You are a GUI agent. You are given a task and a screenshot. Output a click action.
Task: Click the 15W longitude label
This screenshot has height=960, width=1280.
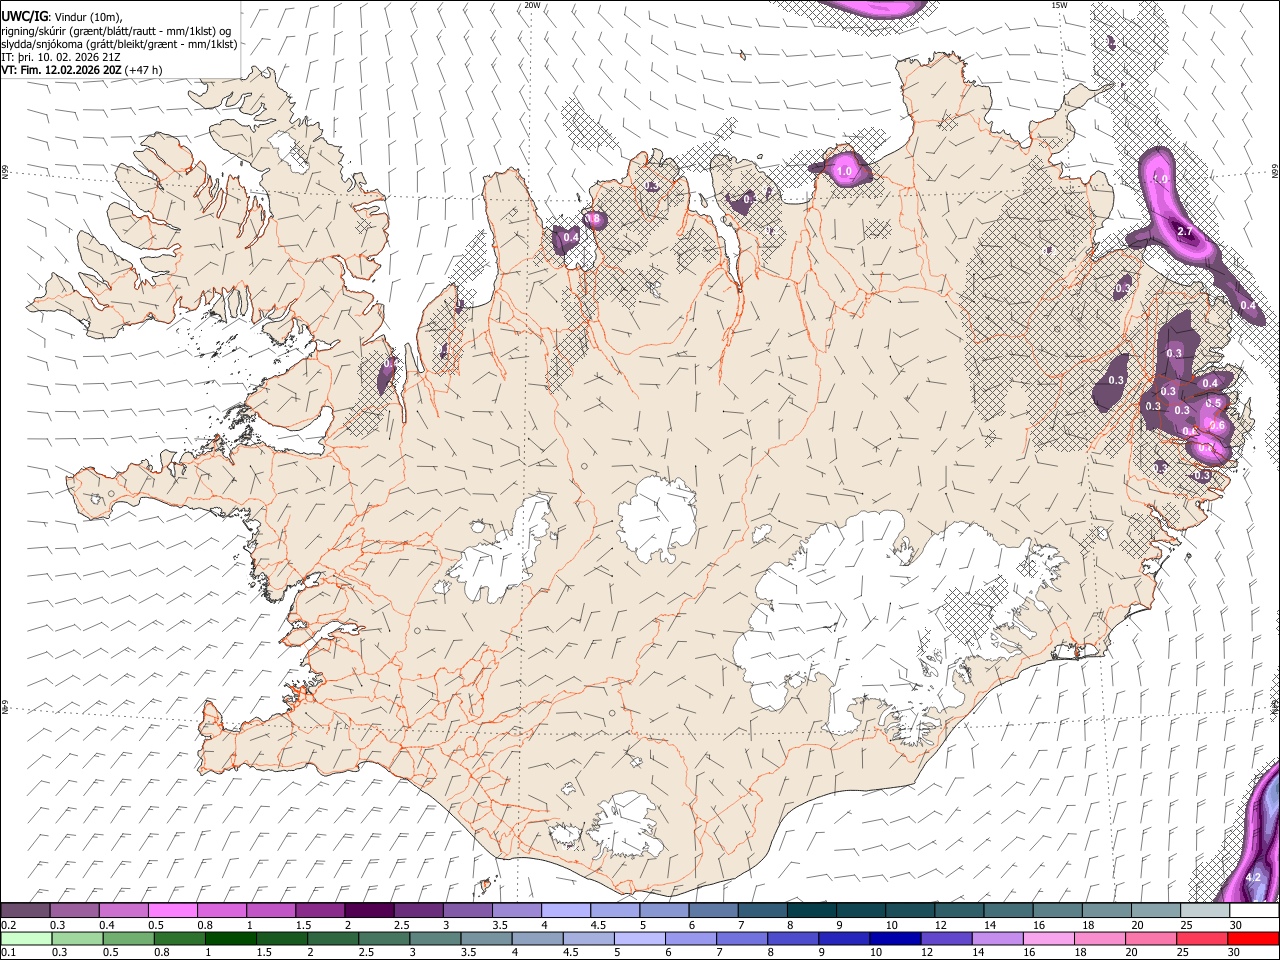[x=1060, y=5]
